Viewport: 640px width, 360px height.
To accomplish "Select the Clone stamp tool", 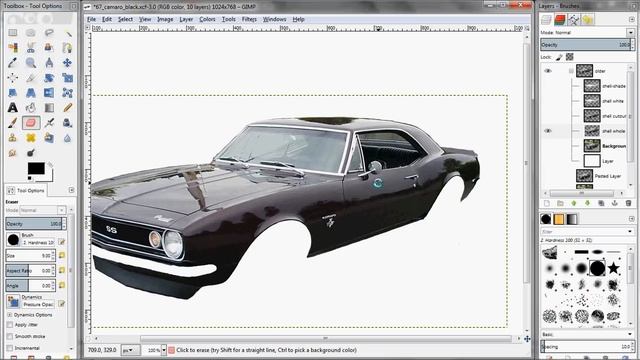I will pyautogui.click(x=13, y=138).
